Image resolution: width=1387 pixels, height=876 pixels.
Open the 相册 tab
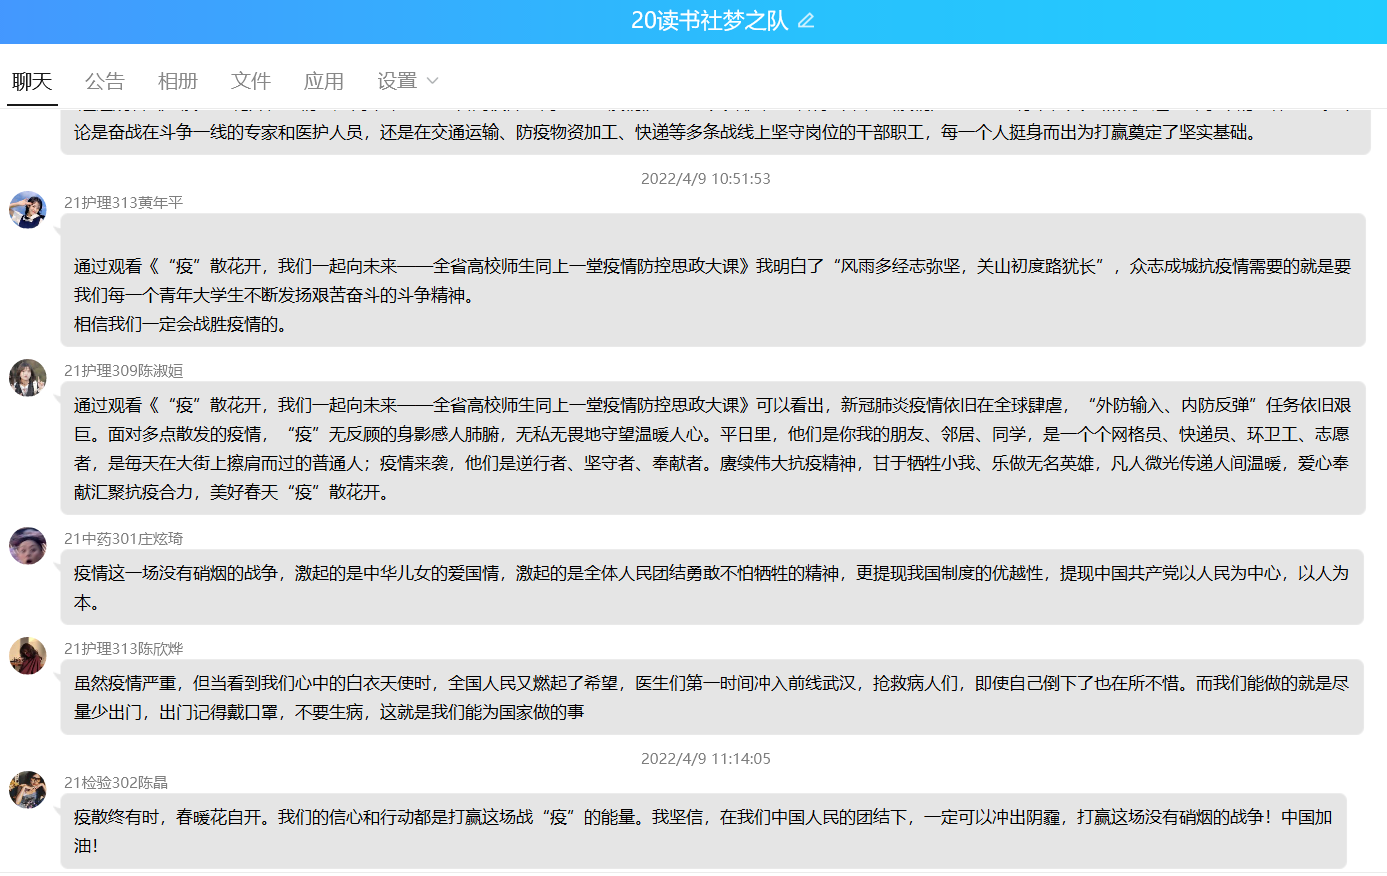[x=178, y=81]
